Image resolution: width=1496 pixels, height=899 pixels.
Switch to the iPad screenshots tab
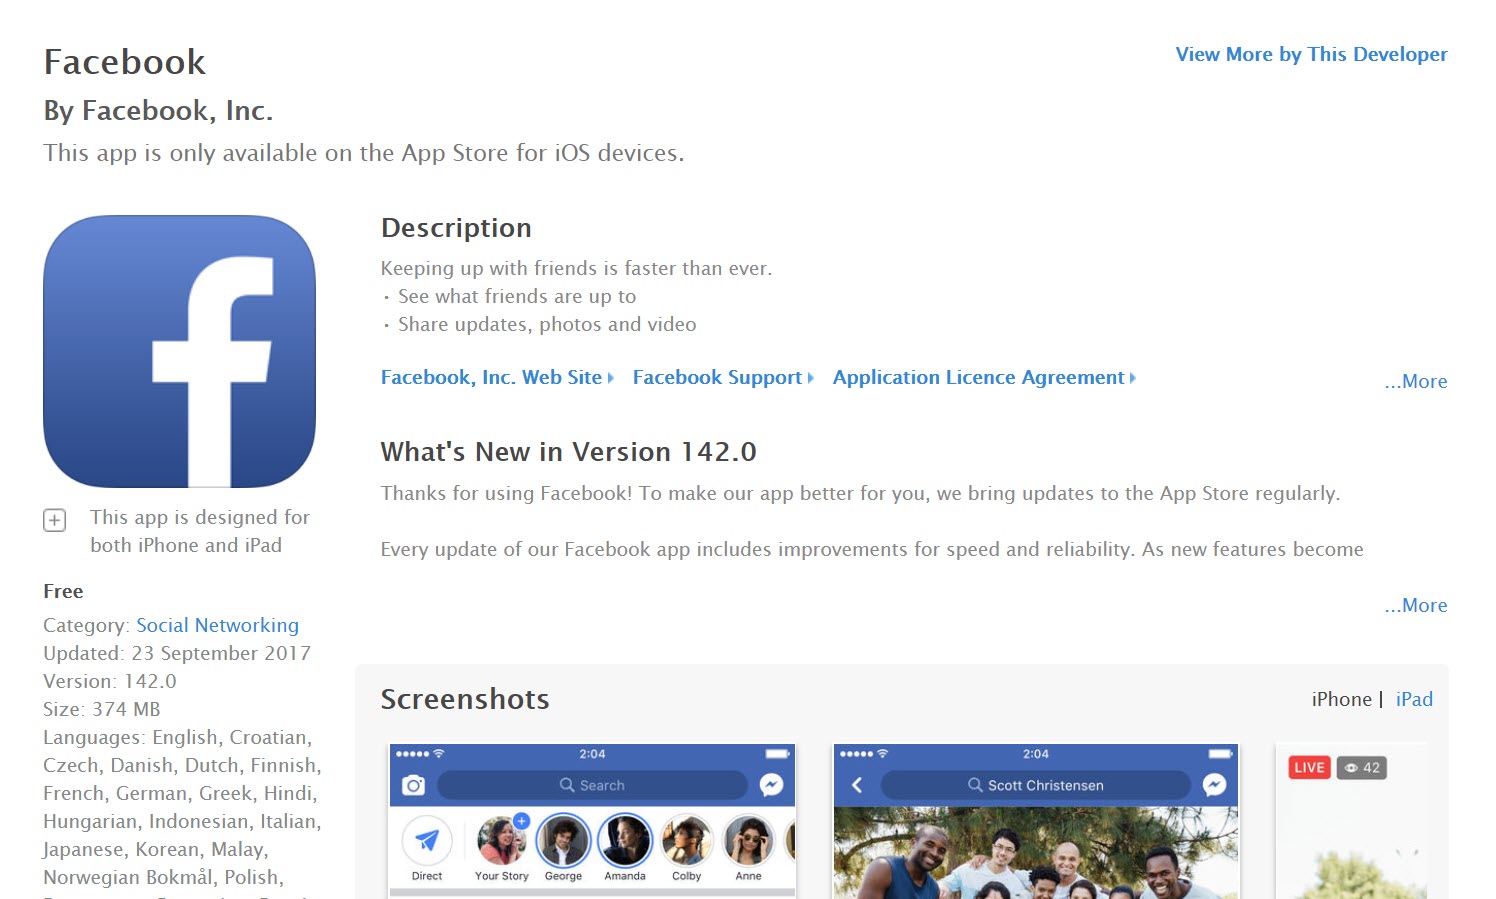click(1414, 699)
